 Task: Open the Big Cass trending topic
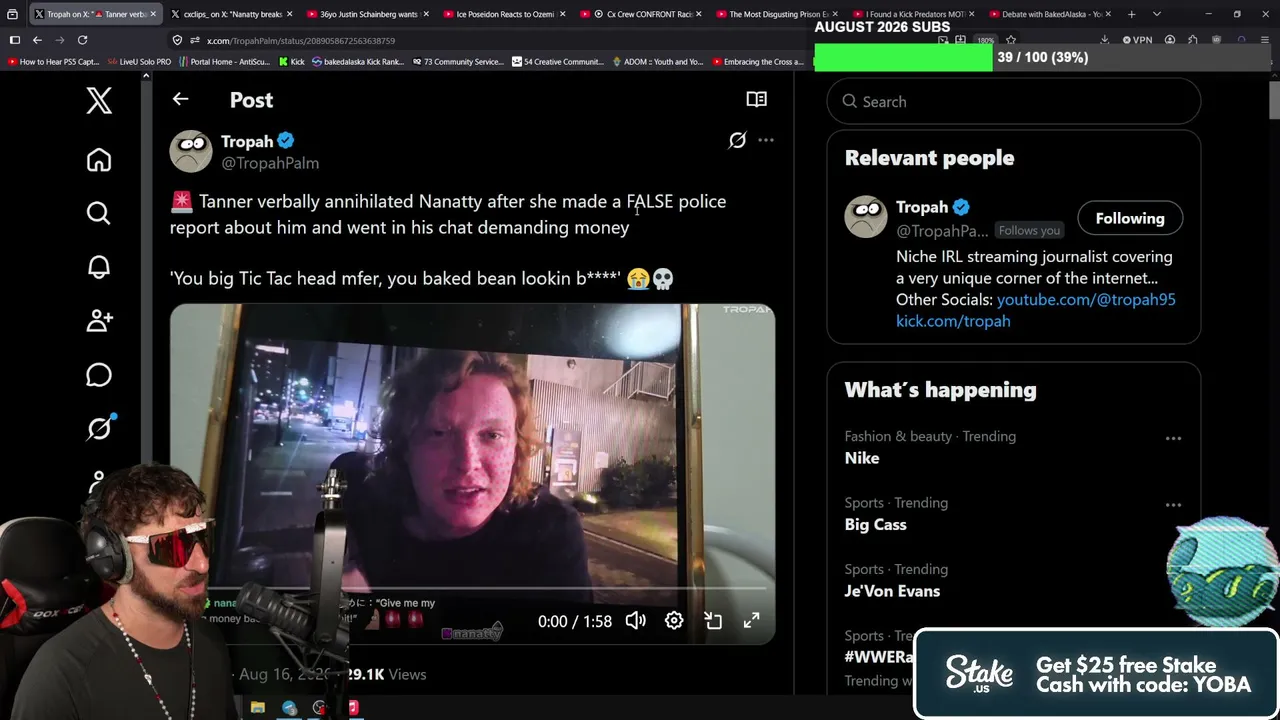[x=876, y=525]
